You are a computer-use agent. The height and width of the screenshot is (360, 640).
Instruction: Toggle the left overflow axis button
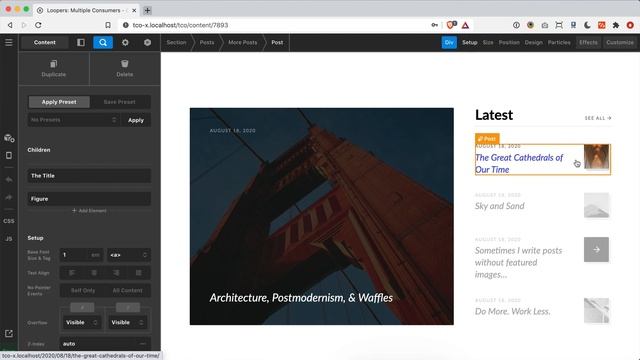82,307
